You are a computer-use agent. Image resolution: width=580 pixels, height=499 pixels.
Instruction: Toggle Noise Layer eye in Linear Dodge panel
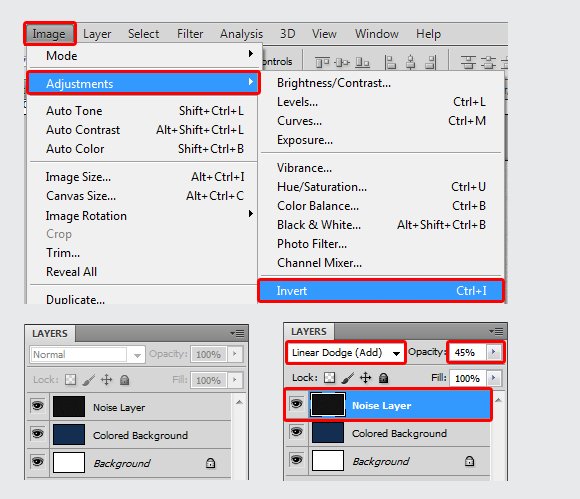pyautogui.click(x=296, y=404)
